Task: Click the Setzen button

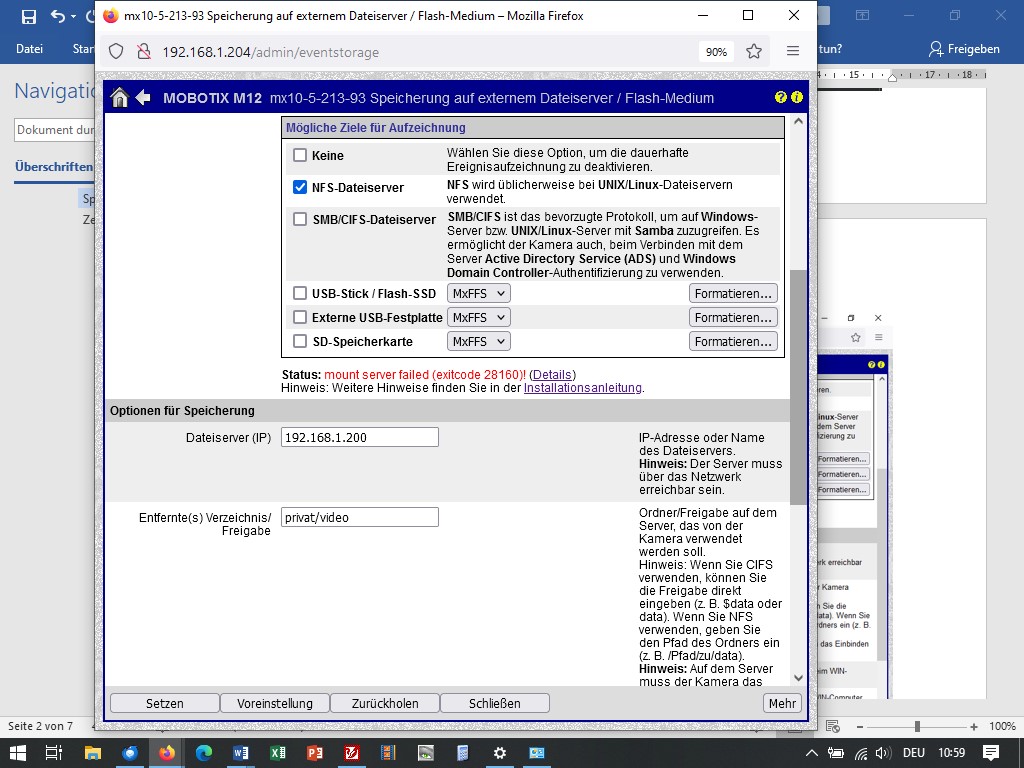Action: click(165, 703)
